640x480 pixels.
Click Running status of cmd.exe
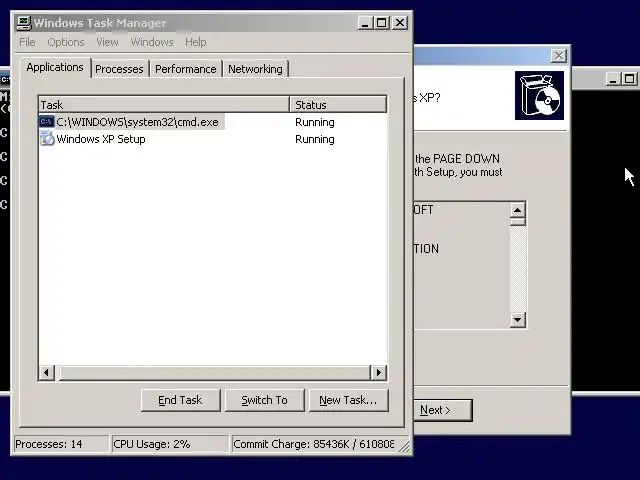point(315,122)
